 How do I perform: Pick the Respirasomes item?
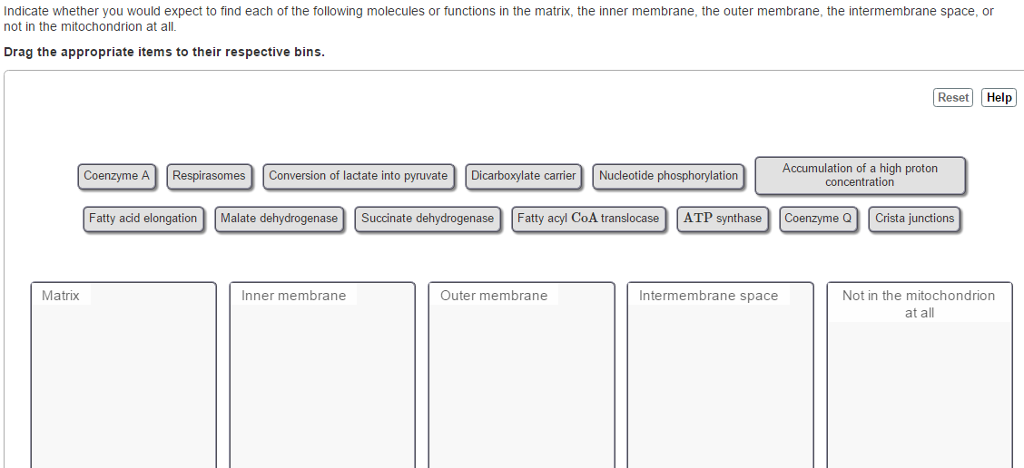coord(209,176)
